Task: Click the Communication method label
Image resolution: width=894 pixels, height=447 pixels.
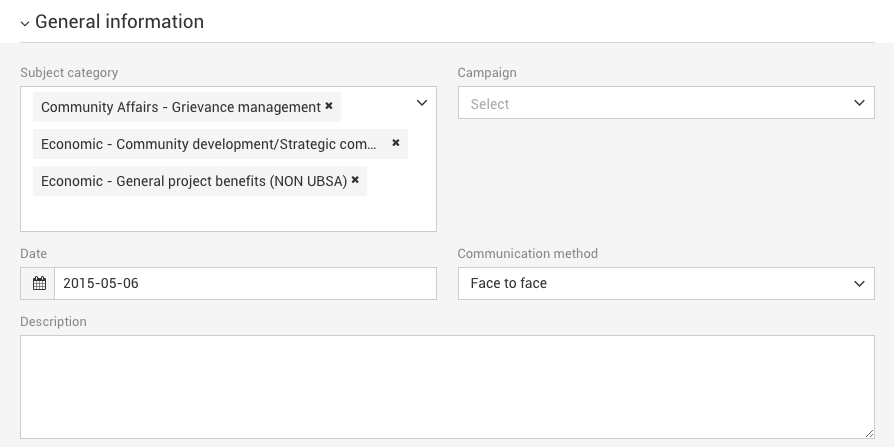Action: [527, 254]
